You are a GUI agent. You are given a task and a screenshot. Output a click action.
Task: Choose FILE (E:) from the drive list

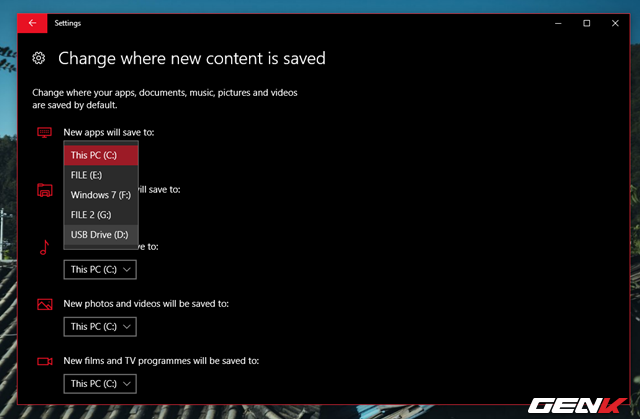tap(101, 175)
